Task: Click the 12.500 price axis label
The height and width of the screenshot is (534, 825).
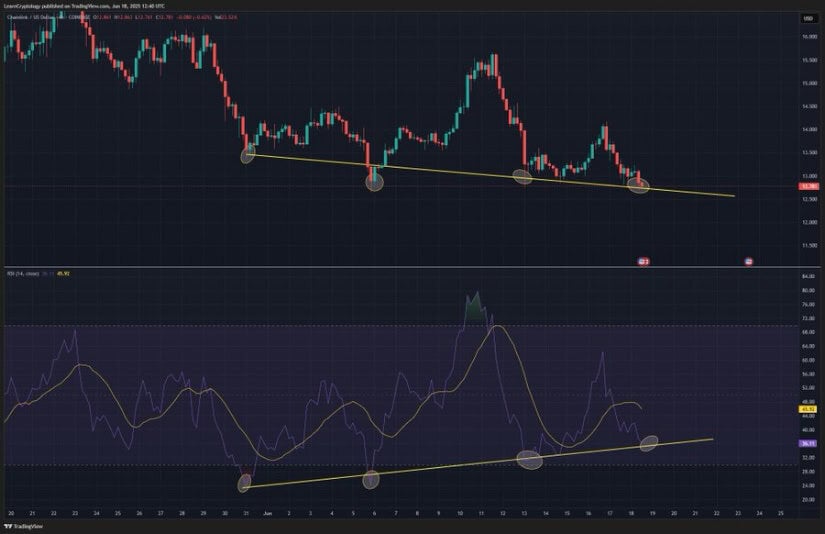Action: point(810,199)
